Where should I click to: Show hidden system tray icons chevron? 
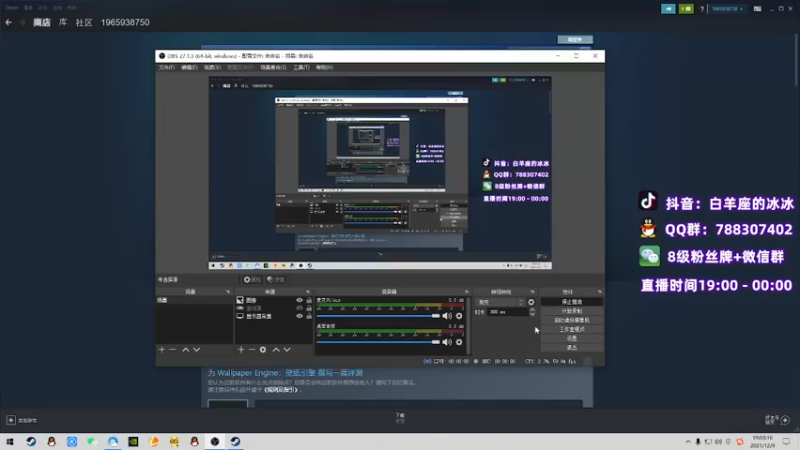coord(688,441)
